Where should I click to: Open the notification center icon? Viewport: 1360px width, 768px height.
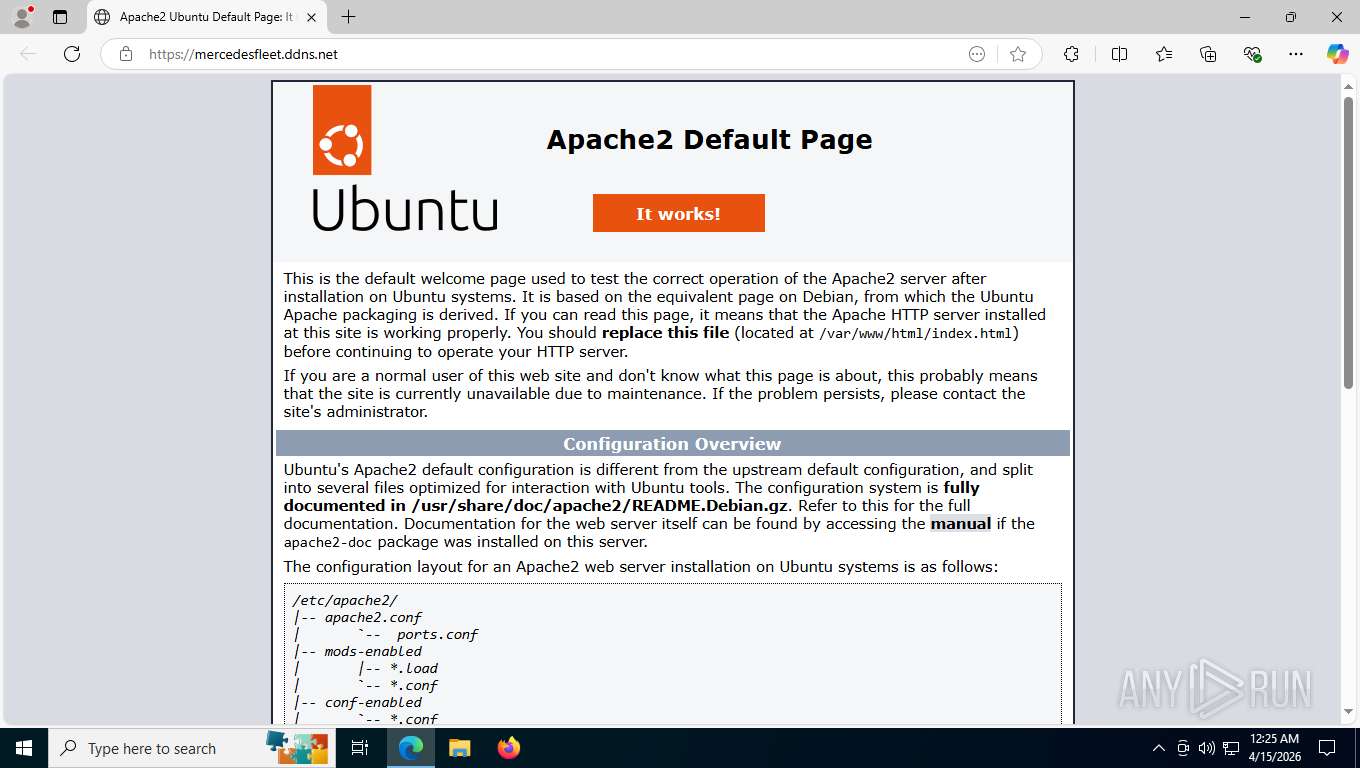1327,748
